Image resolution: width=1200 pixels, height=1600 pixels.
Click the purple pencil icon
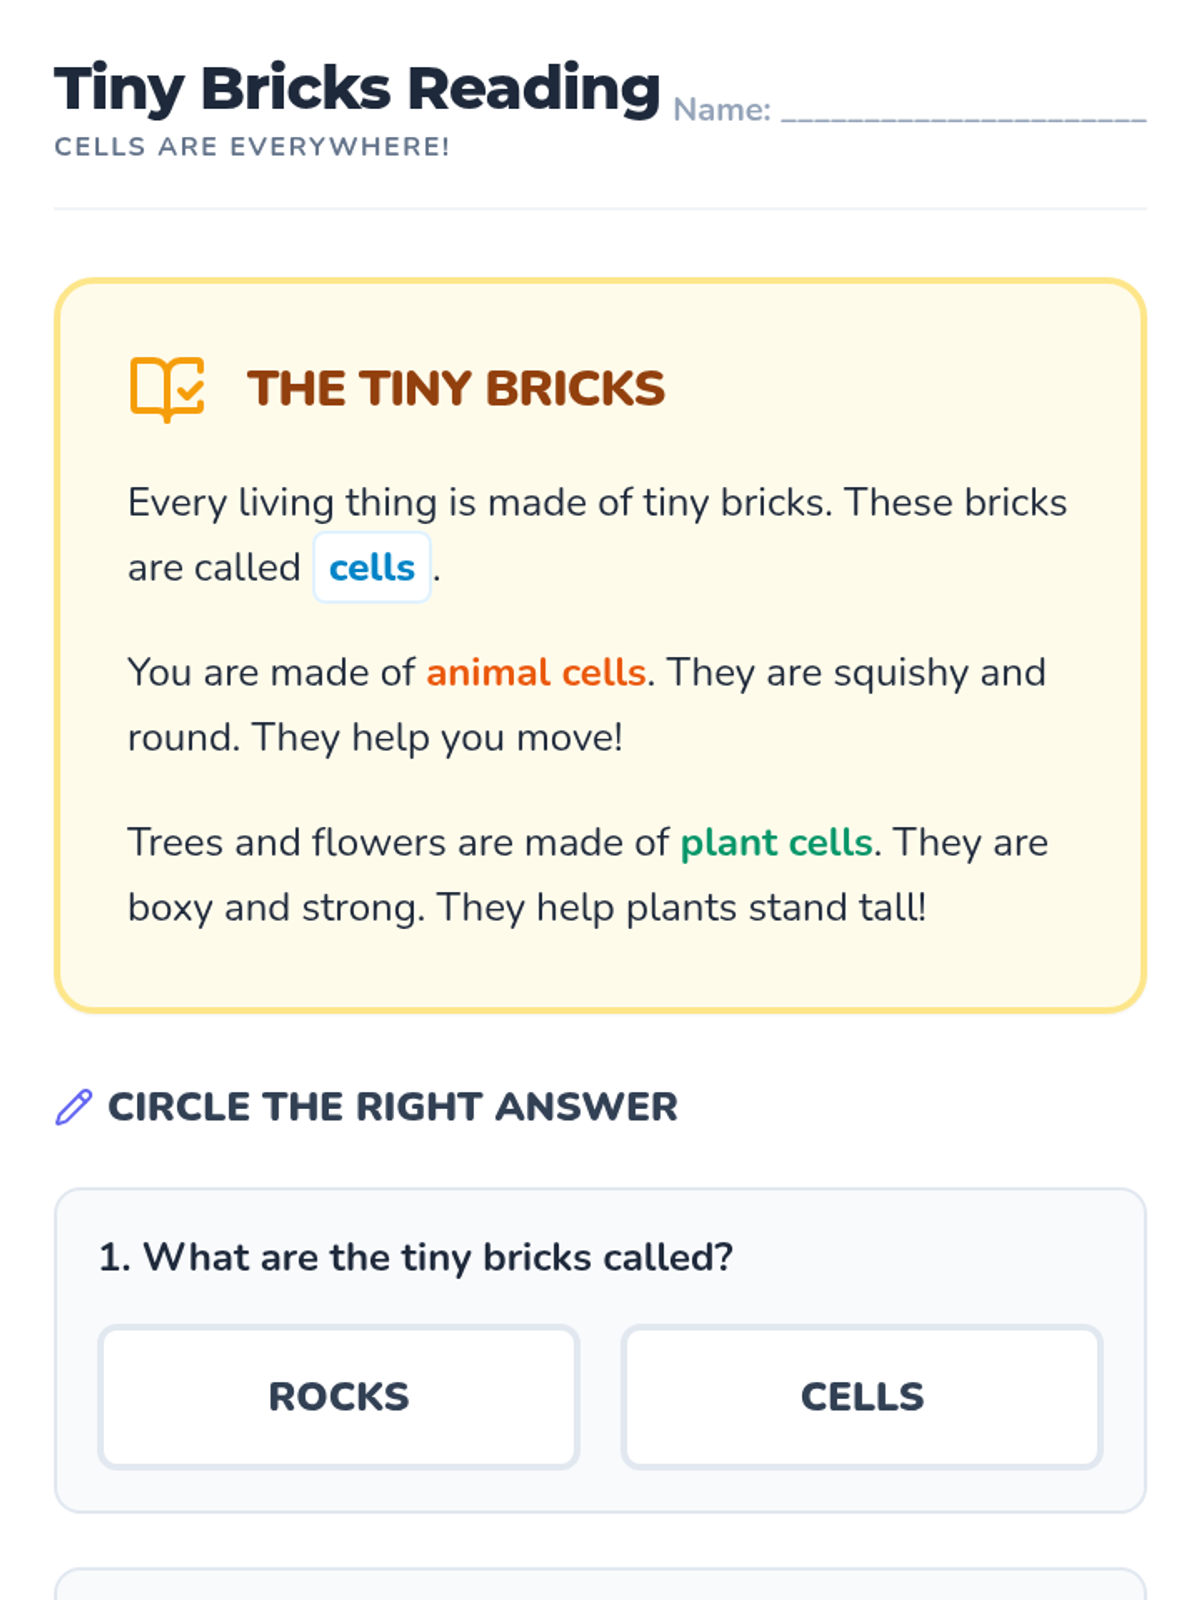click(73, 1107)
